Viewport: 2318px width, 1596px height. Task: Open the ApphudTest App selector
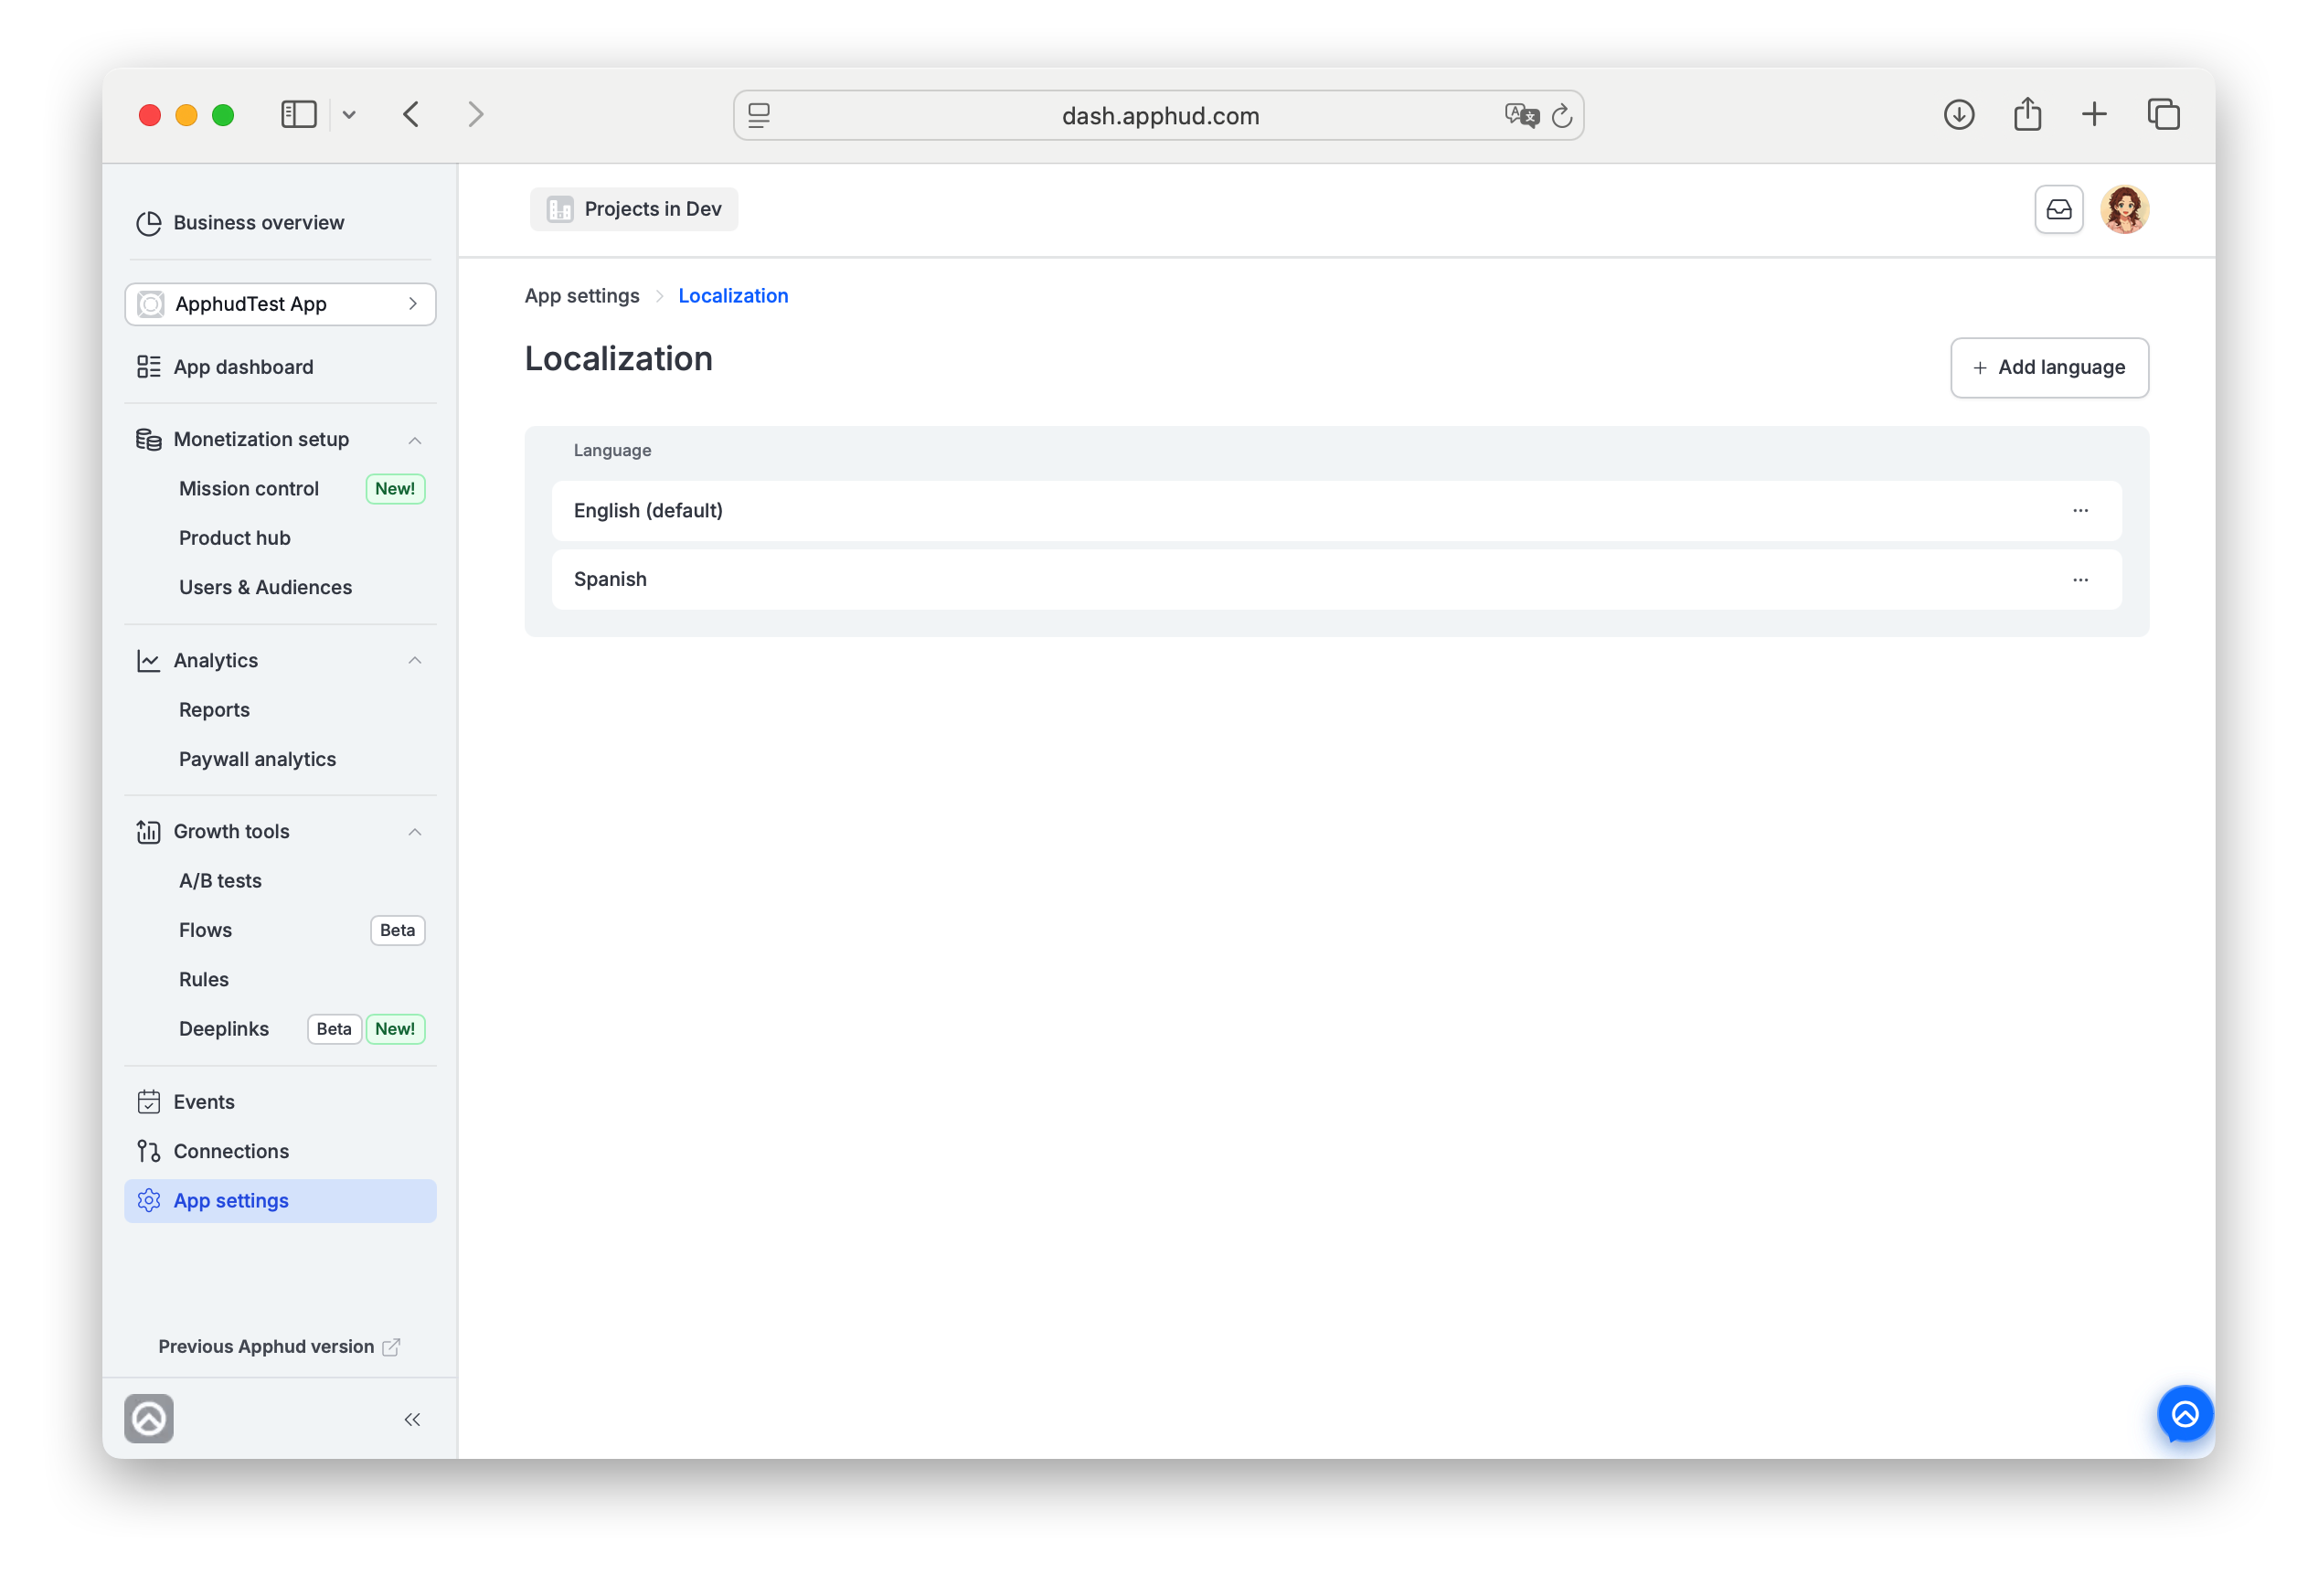click(x=280, y=304)
